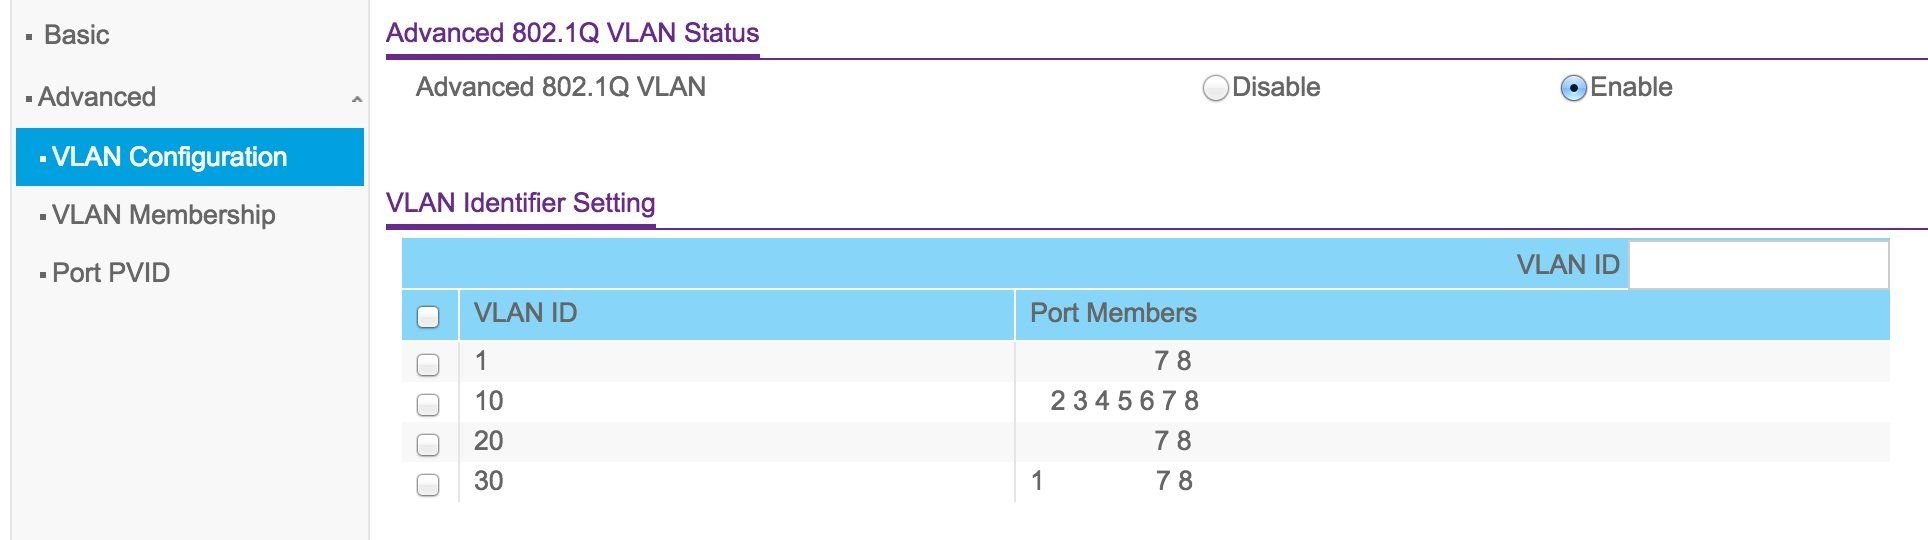Tick the select-all checkbox in table header
Image resolution: width=1928 pixels, height=540 pixels.
(428, 317)
